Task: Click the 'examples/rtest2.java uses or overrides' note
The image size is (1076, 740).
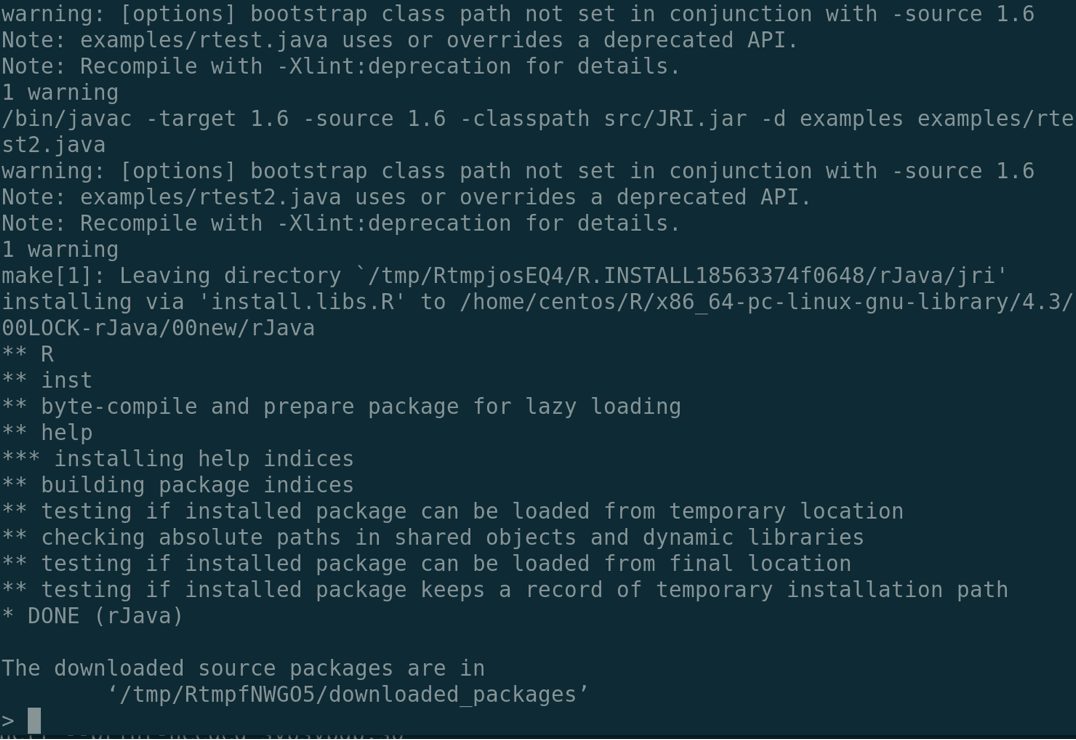Action: (406, 197)
